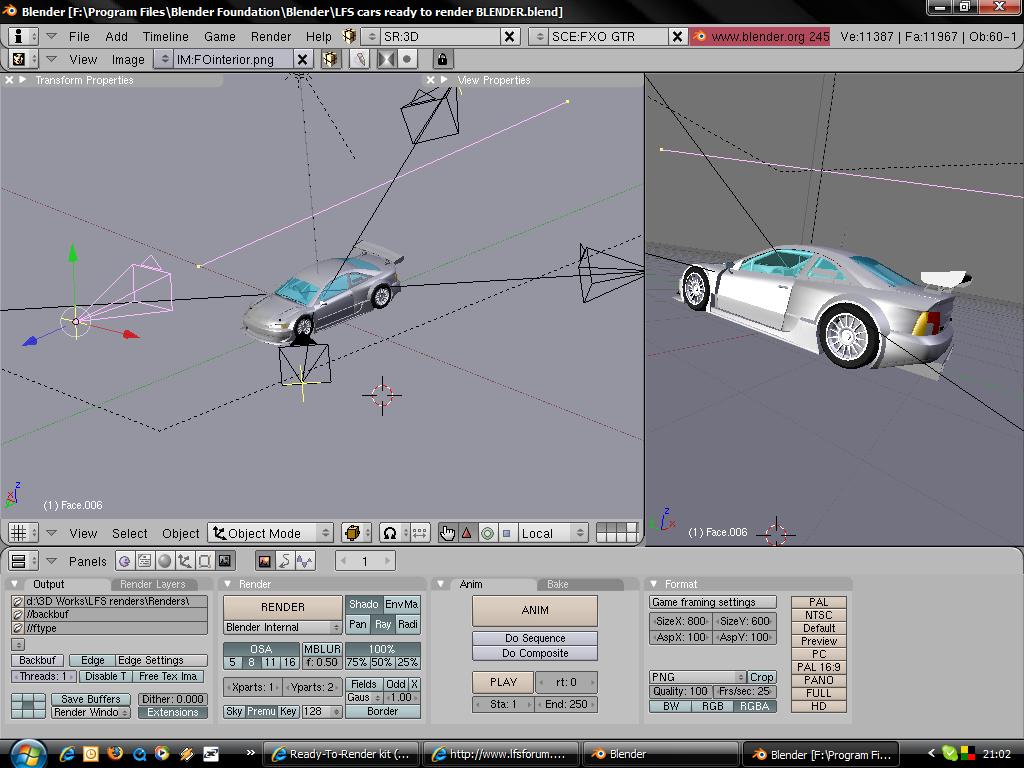The width and height of the screenshot is (1024, 768).
Task: Open the Windows Start button
Action: [x=28, y=754]
